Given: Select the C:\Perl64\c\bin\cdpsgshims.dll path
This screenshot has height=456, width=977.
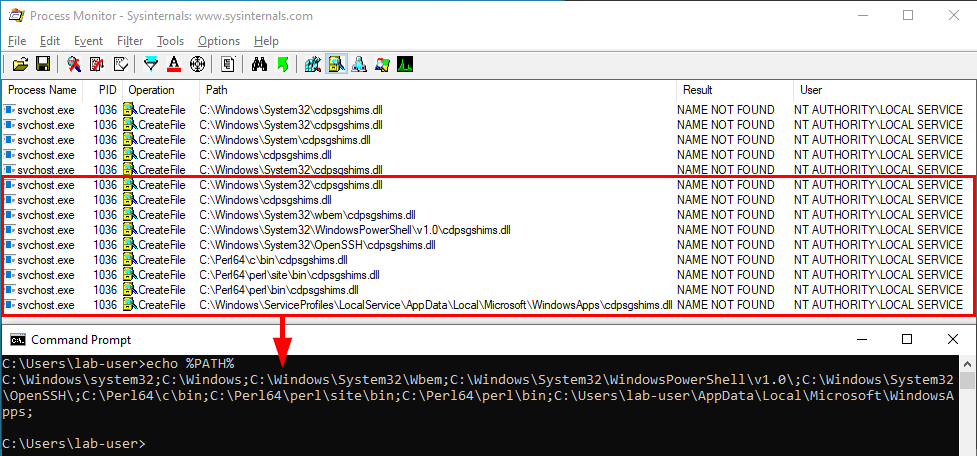Looking at the screenshot, I should pyautogui.click(x=274, y=260).
